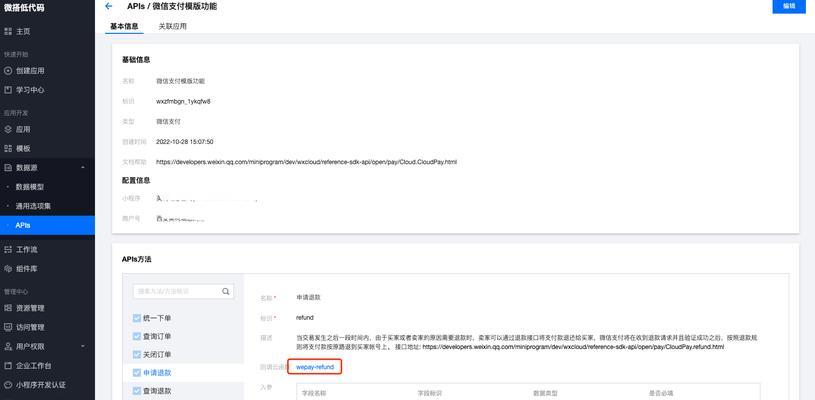Toggle the 申请退款 checkbox
Viewport: 815px width, 400px height.
[137, 372]
